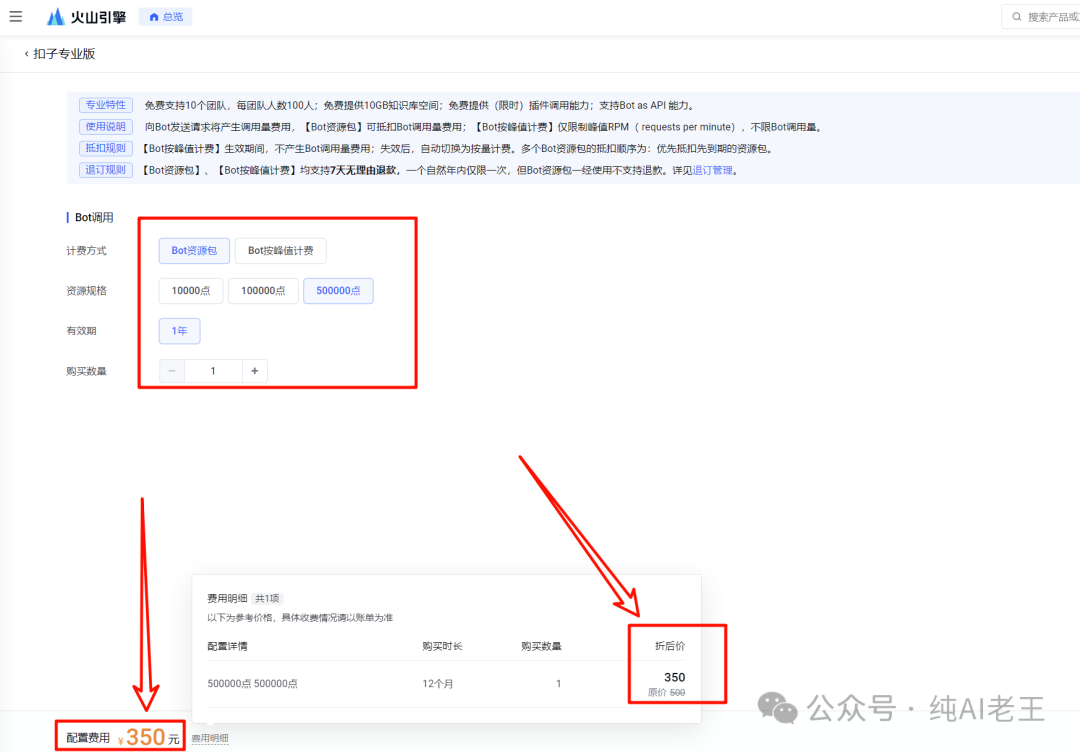The image size is (1080, 752).
Task: Click the purchase quantity input field
Action: point(213,371)
